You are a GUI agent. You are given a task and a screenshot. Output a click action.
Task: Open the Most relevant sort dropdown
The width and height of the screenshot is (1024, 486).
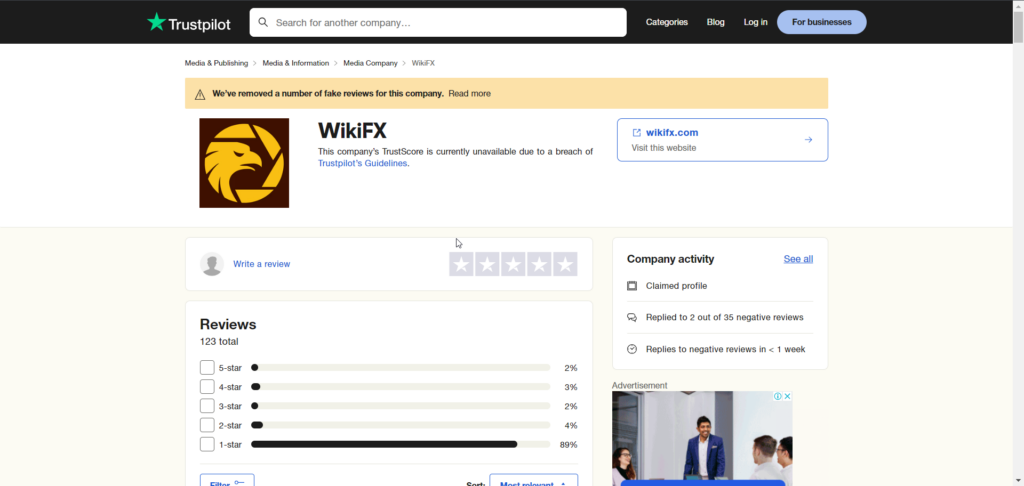pyautogui.click(x=534, y=480)
